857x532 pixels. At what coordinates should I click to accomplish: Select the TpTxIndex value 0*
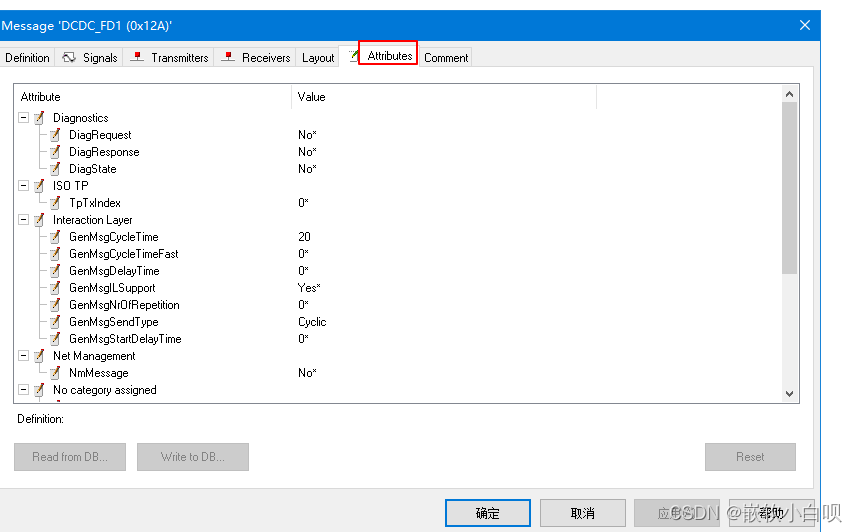(303, 203)
